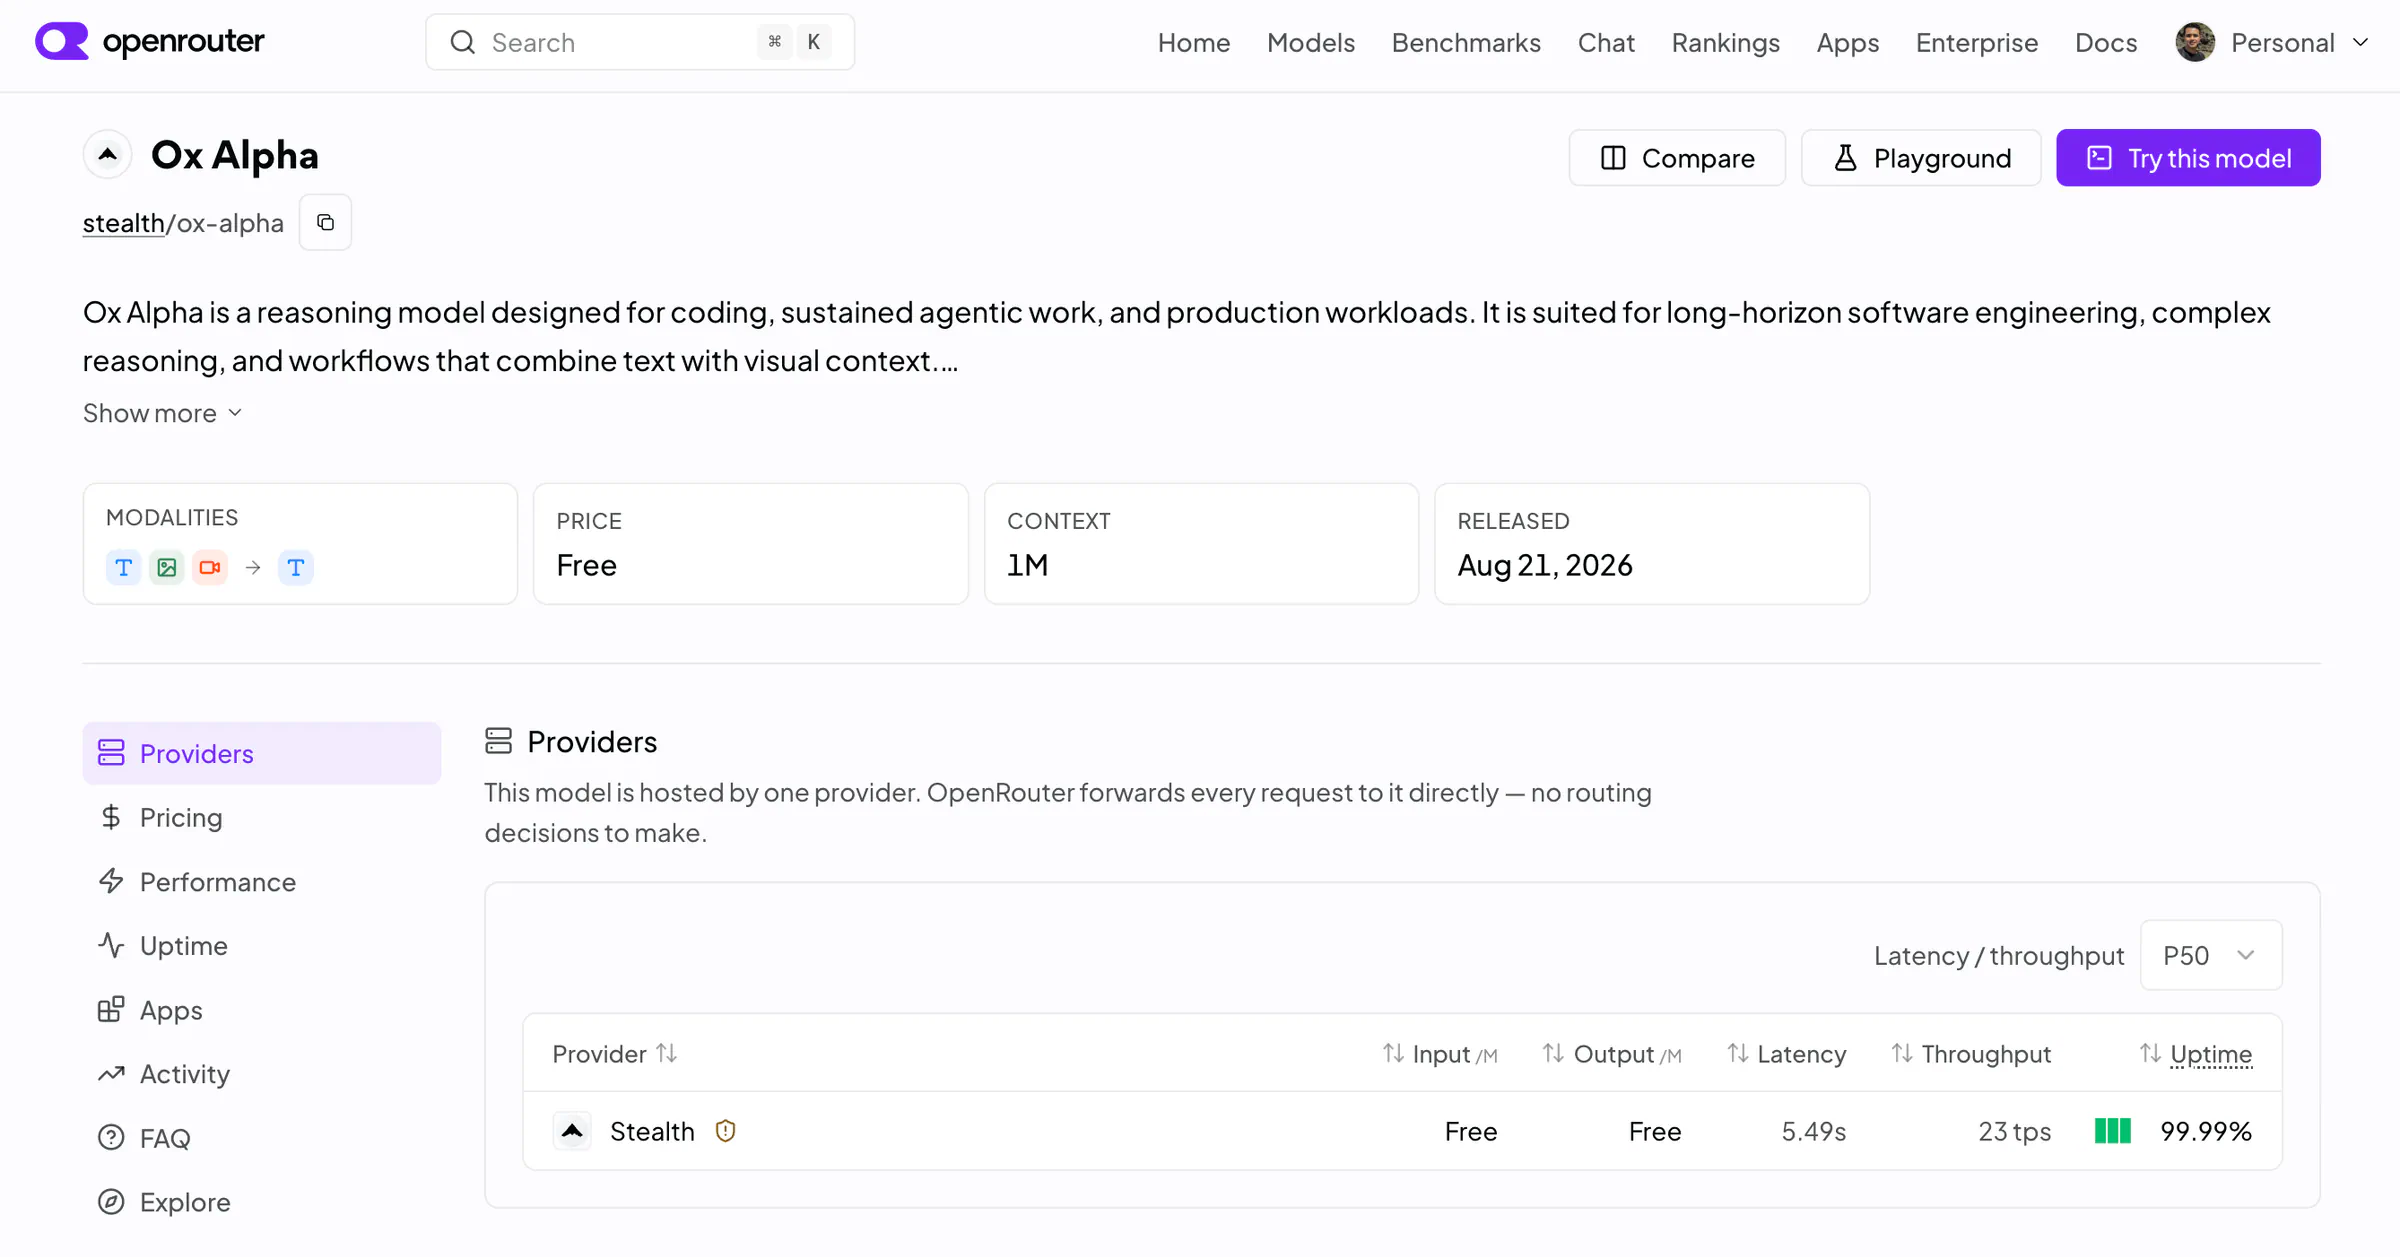Open the Personal account avatar
Screen dimensions: 2400x1257
(2195, 42)
